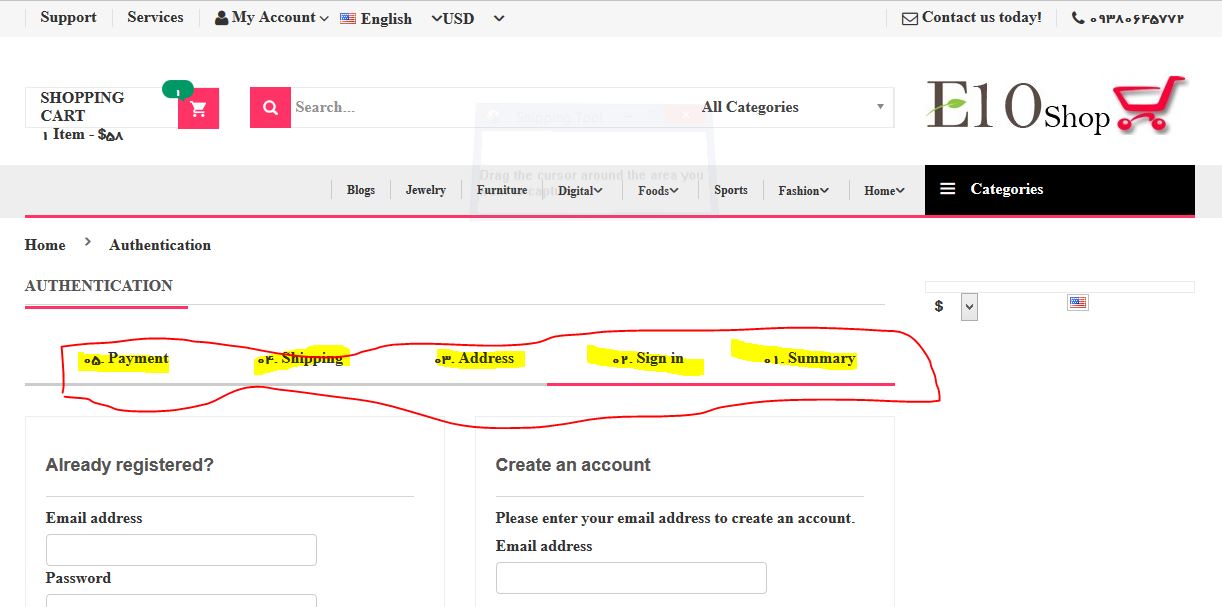The height and width of the screenshot is (607, 1222).
Task: Click the E10 Shop logo
Action: (x=1056, y=105)
